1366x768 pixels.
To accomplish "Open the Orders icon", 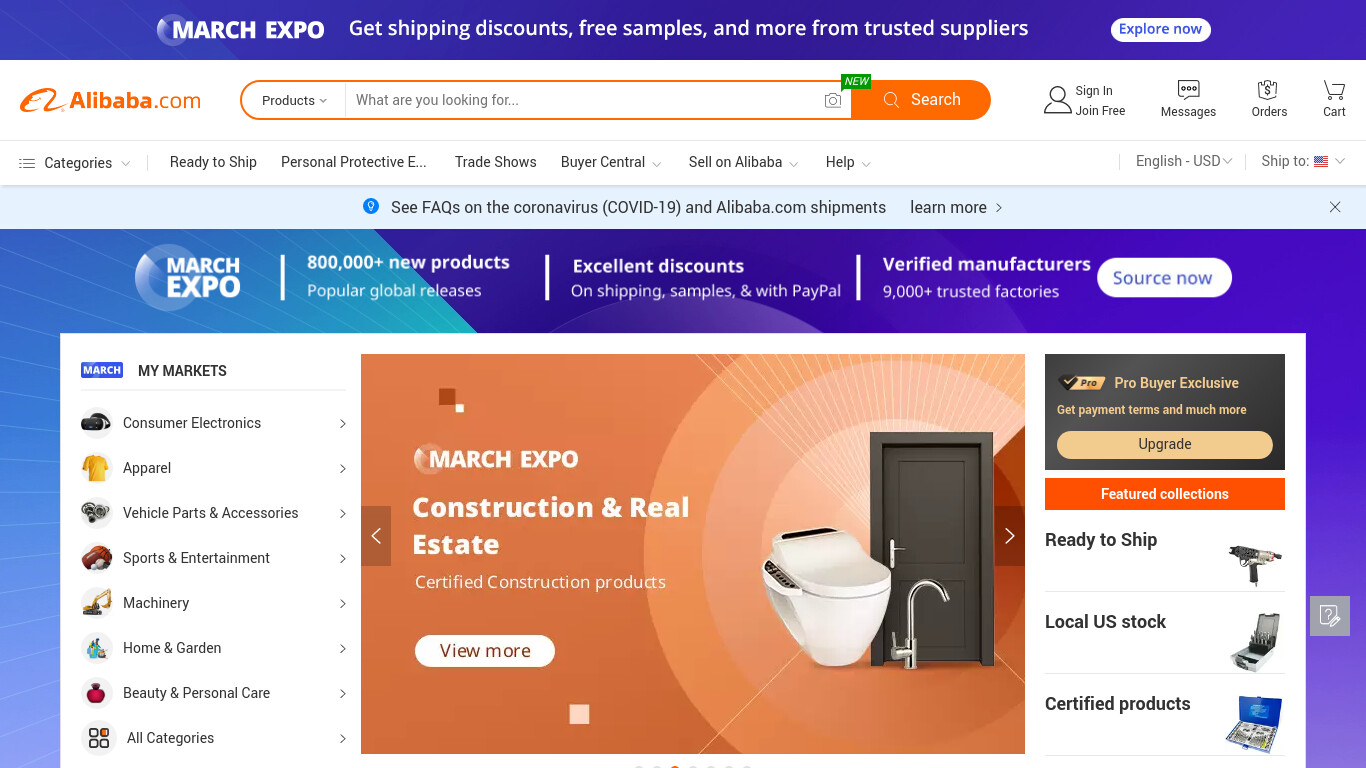I will pyautogui.click(x=1268, y=90).
